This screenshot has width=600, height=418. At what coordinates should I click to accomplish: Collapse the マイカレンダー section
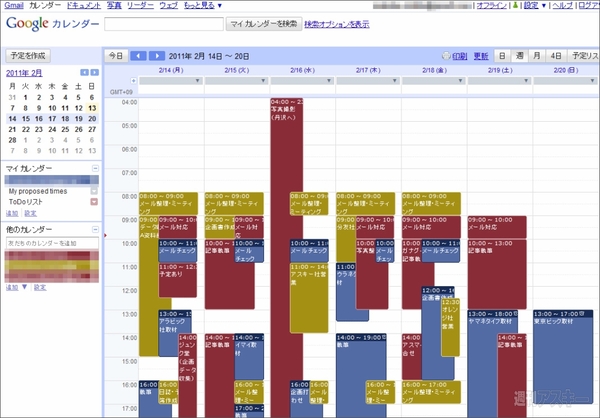coord(95,168)
